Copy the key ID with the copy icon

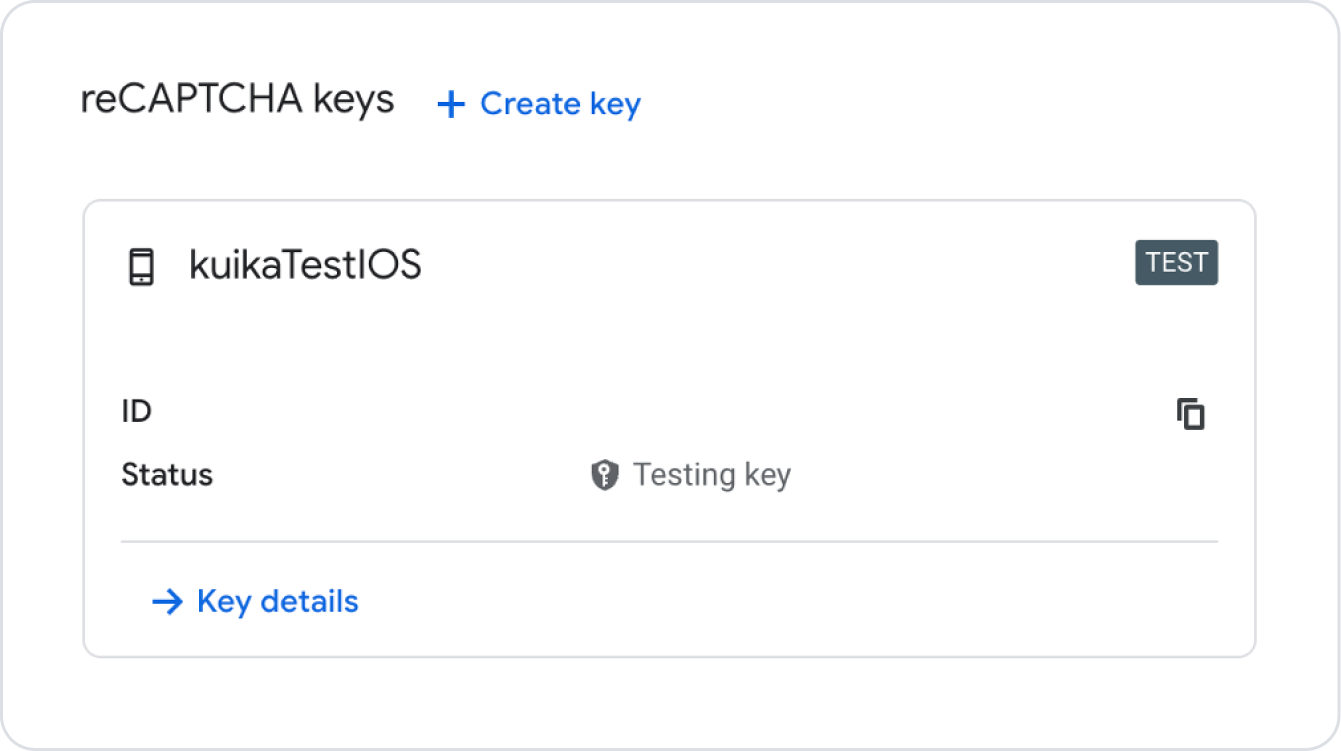(1190, 413)
